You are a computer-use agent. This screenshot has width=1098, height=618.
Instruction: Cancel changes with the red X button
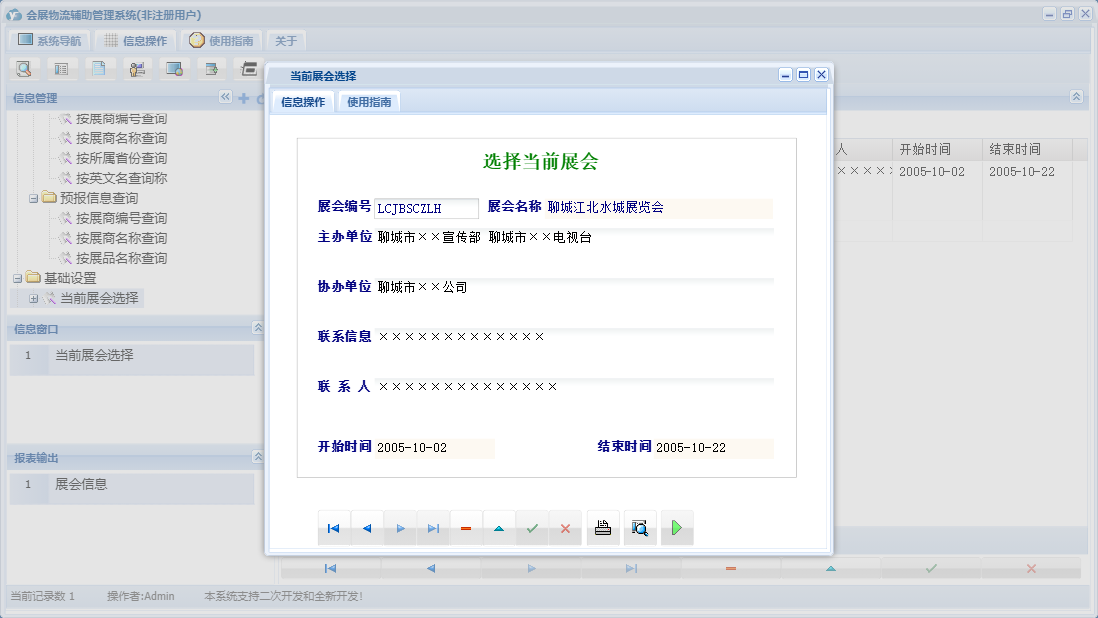[x=566, y=528]
